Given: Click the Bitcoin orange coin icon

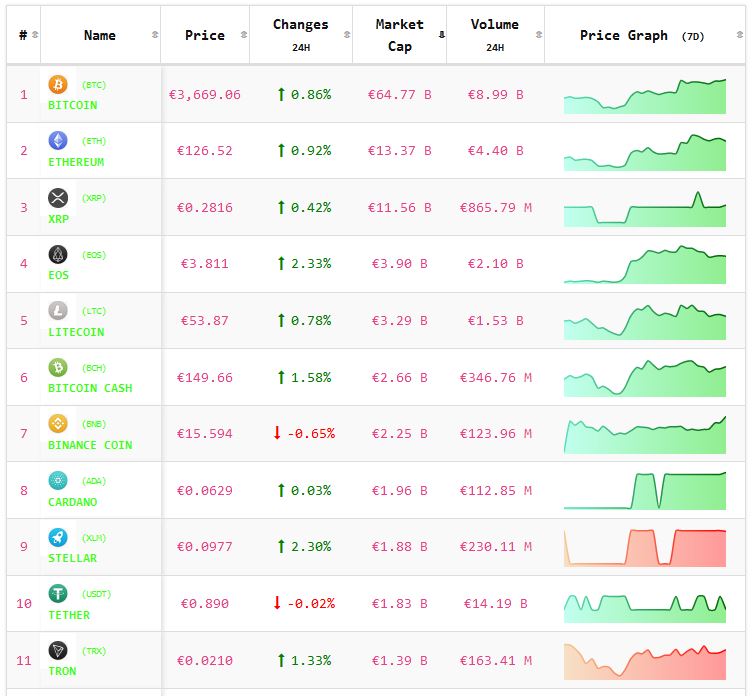Looking at the screenshot, I should pos(58,85).
